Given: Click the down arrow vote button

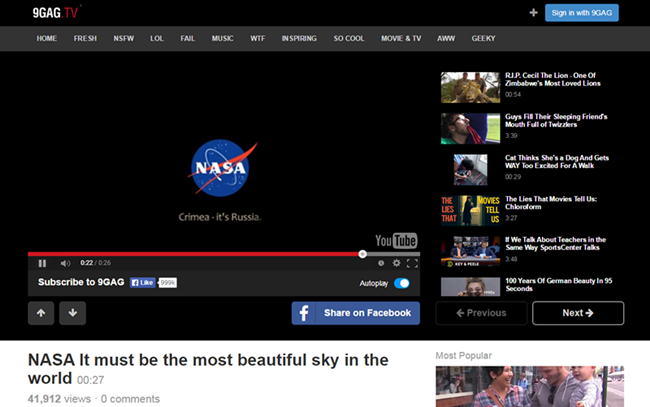Looking at the screenshot, I should [72, 313].
